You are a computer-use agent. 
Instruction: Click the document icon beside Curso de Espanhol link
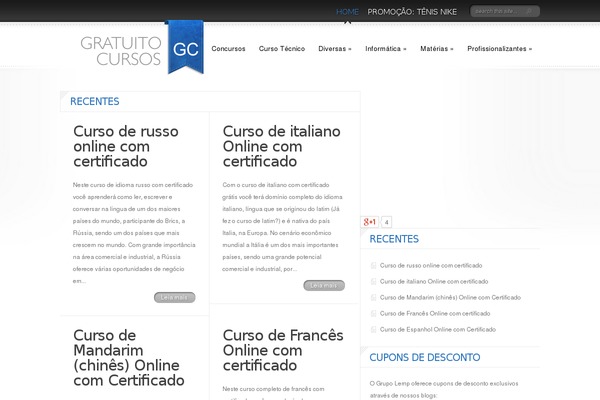pyautogui.click(x=373, y=330)
